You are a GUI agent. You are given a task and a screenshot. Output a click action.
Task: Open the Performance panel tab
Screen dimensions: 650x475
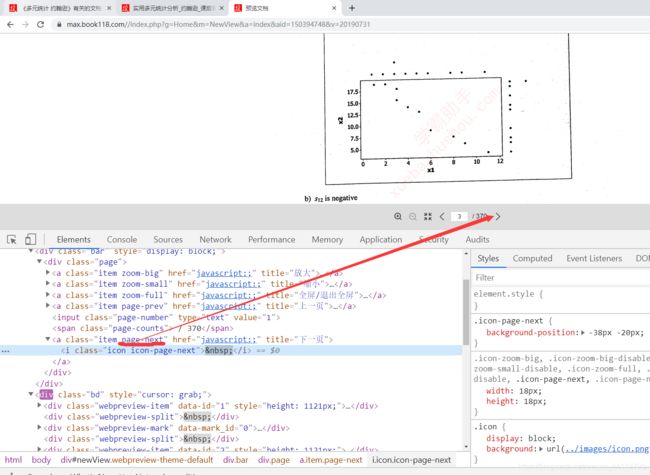point(272,240)
